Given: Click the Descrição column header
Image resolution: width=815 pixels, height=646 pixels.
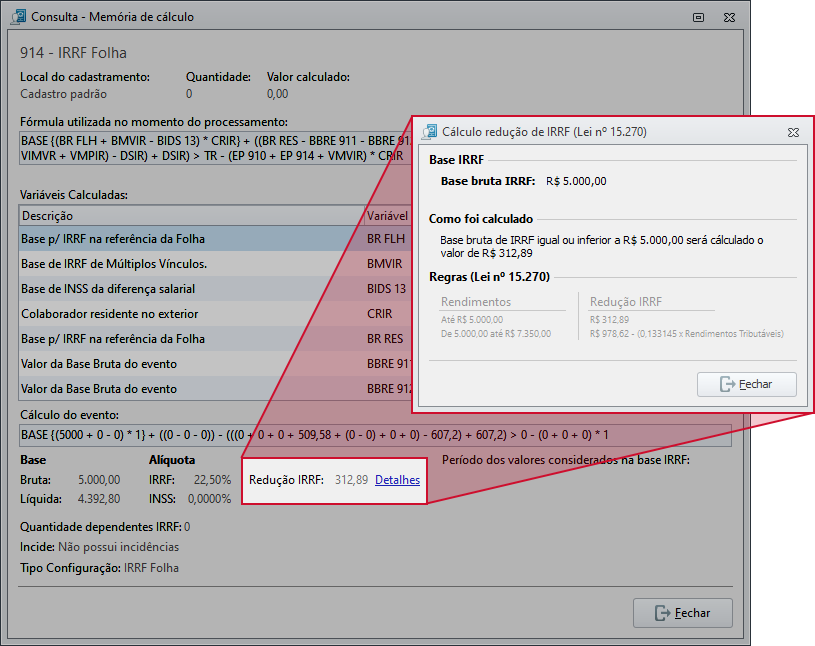Looking at the screenshot, I should point(191,216).
